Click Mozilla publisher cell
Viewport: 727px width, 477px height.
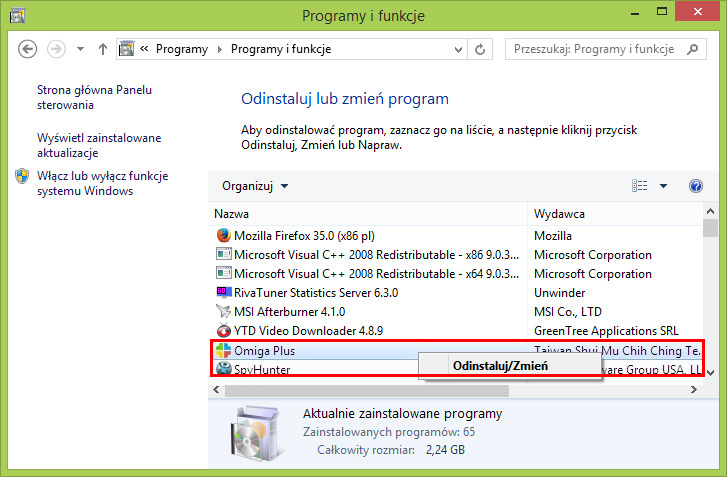553,235
